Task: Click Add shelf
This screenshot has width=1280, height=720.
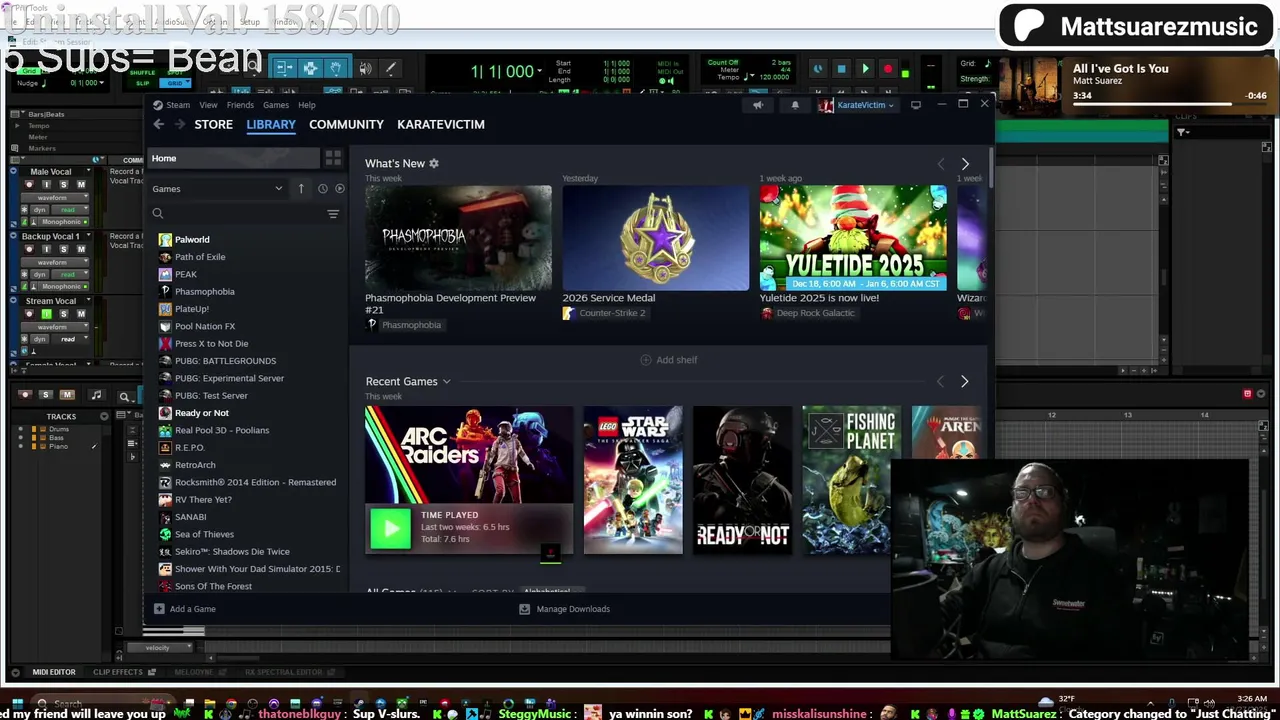Action: (x=669, y=360)
